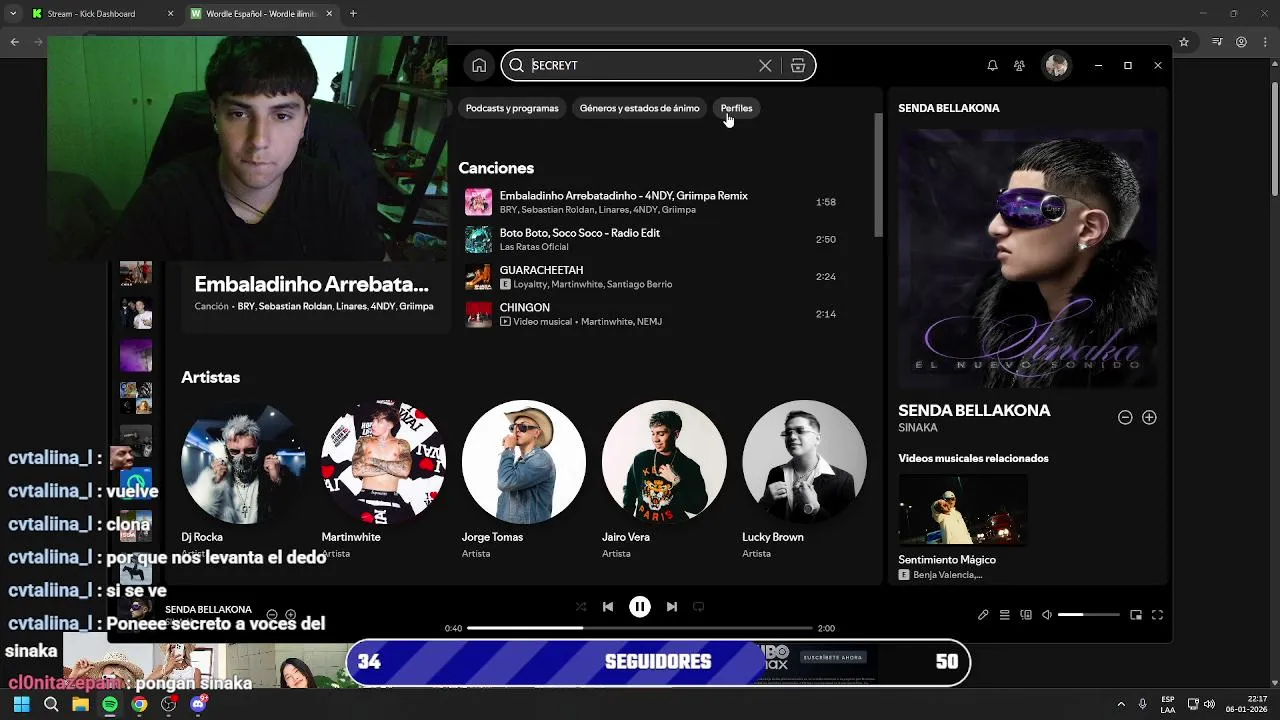Screen dimensions: 1280x720
Task: Close the Stream - Kick Dashboard tab
Action: coord(171,14)
